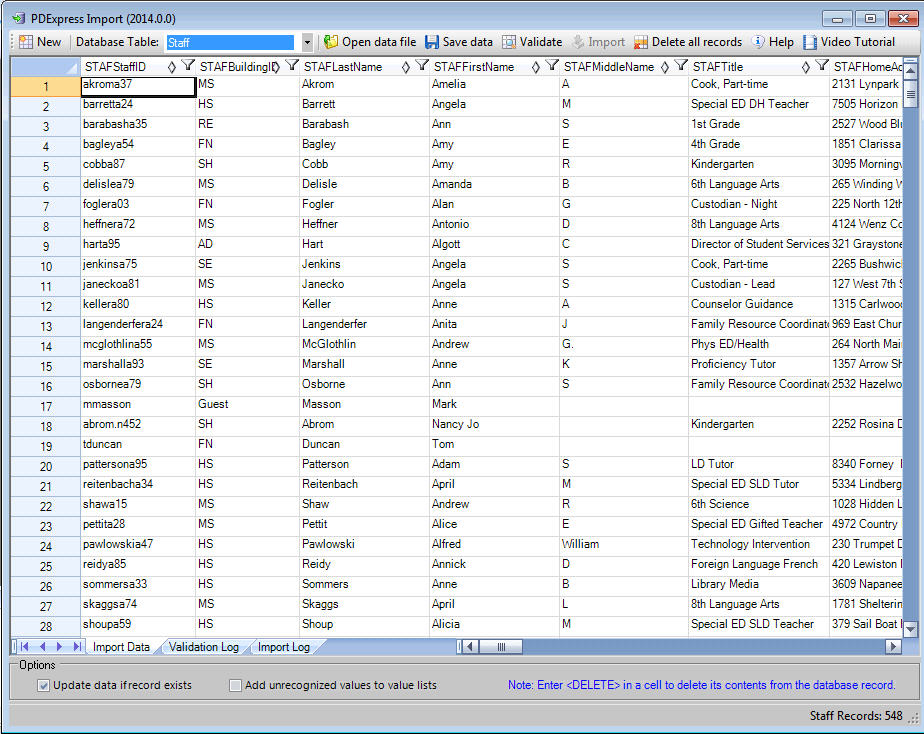
Task: Click the horizontal scrollbar left arrow
Action: [470, 647]
